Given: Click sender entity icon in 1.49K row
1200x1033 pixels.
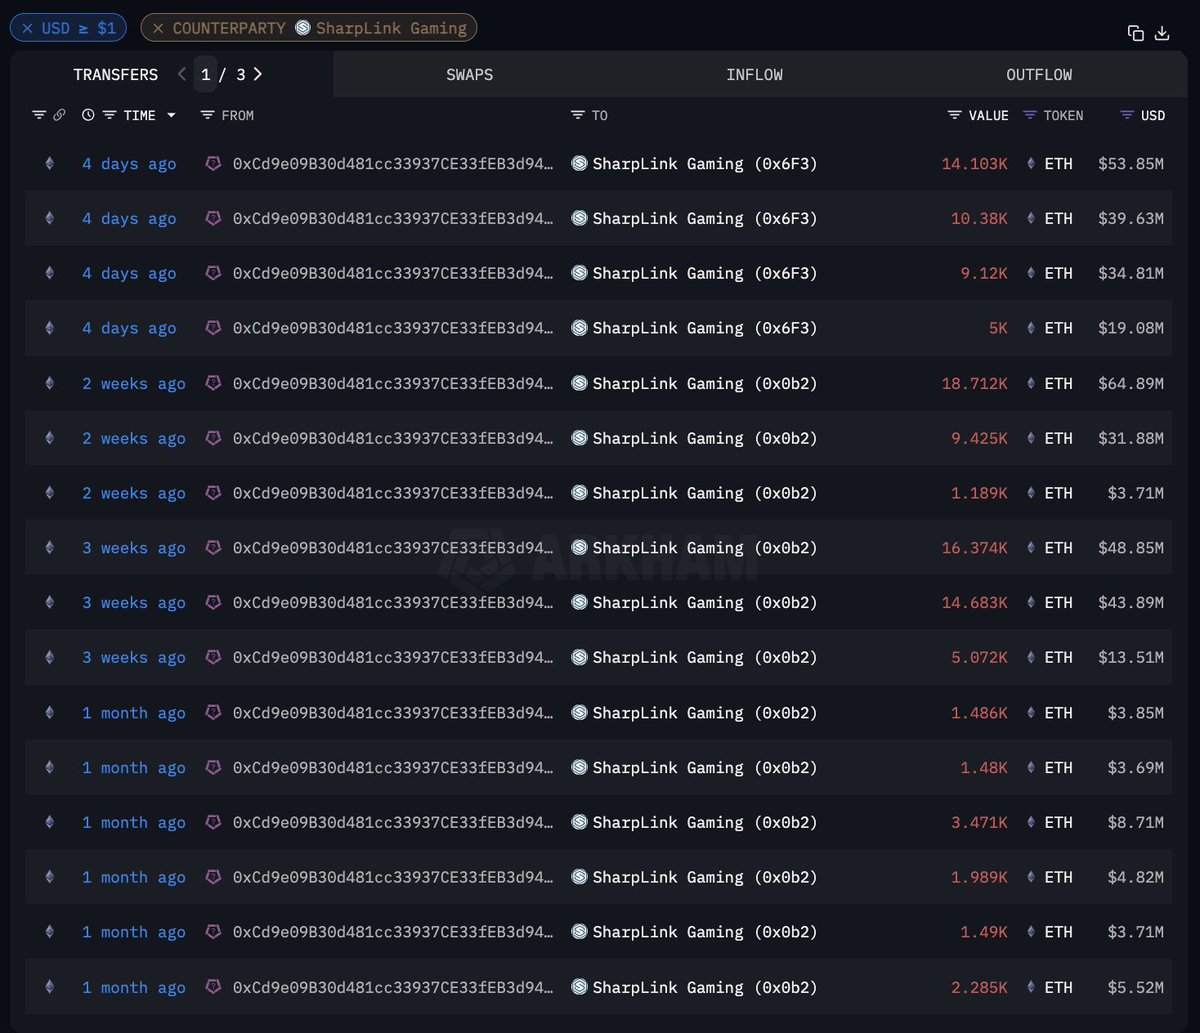Looking at the screenshot, I should point(213,931).
